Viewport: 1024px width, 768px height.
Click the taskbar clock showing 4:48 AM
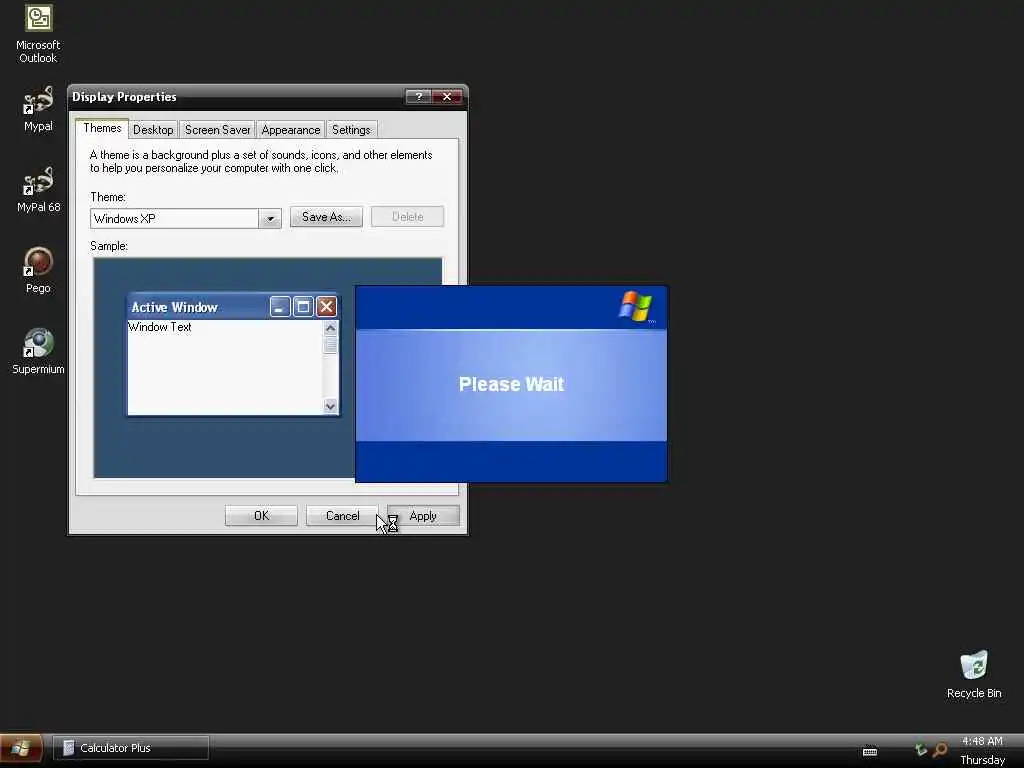[982, 741]
